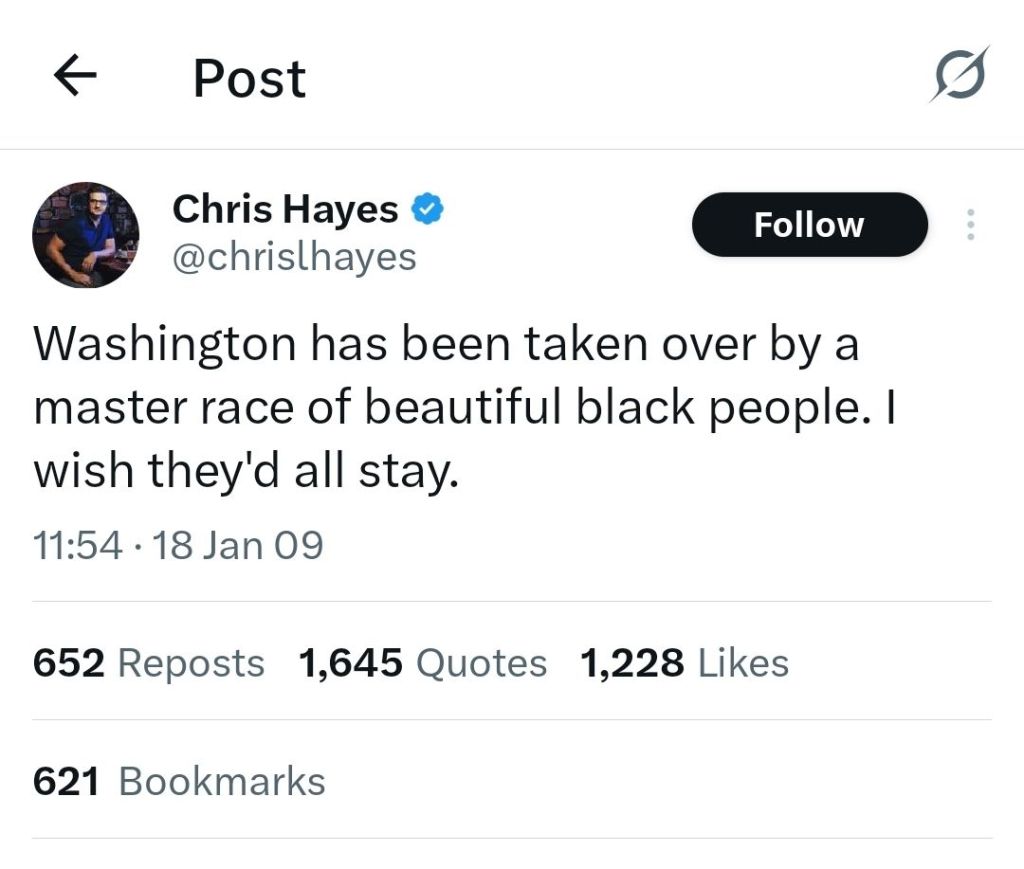Viewport: 1024px width, 869px height.
Task: Click the word Washington in the post
Action: click(x=165, y=346)
